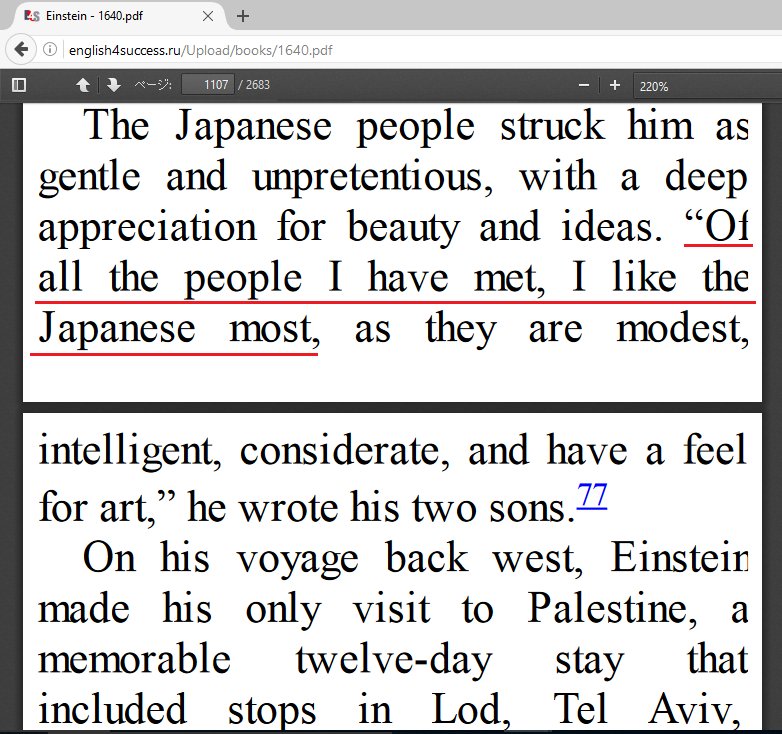Select the Einstein - 1640.pdf tab
The image size is (782, 734).
pyautogui.click(x=120, y=16)
